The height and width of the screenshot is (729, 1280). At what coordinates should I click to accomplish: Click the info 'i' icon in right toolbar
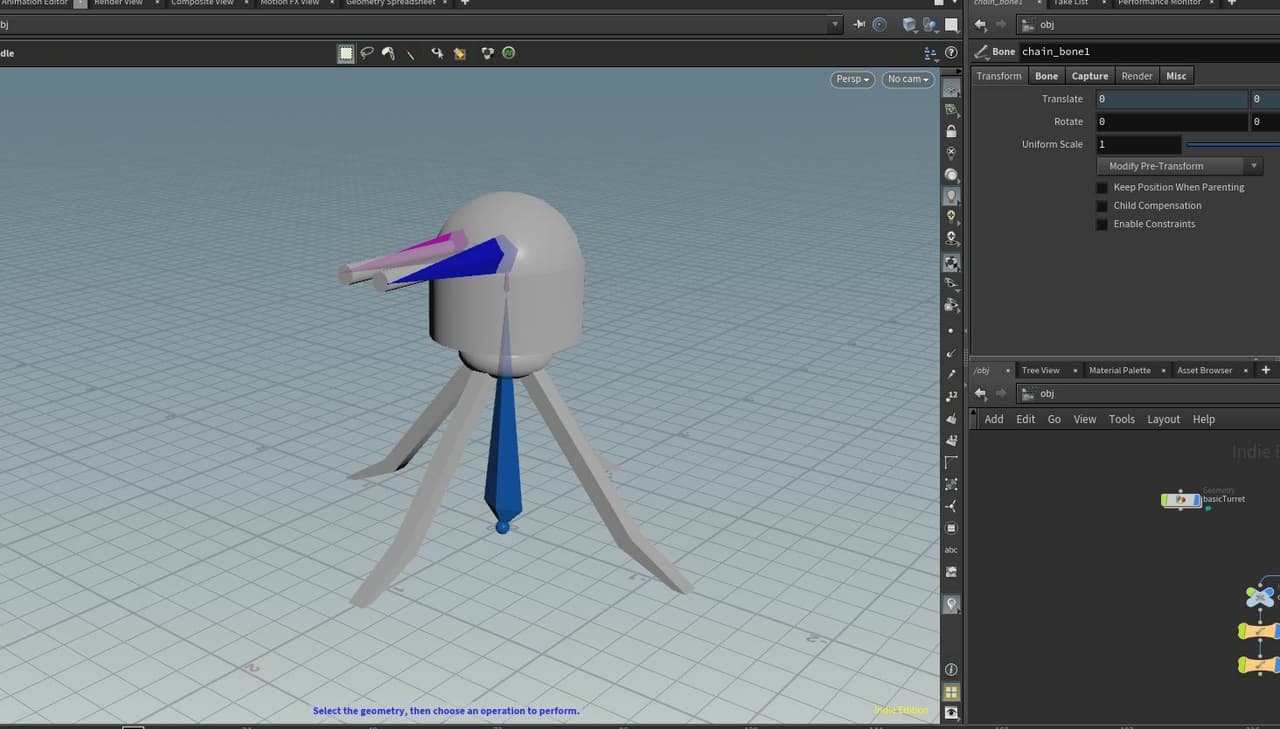tap(951, 669)
